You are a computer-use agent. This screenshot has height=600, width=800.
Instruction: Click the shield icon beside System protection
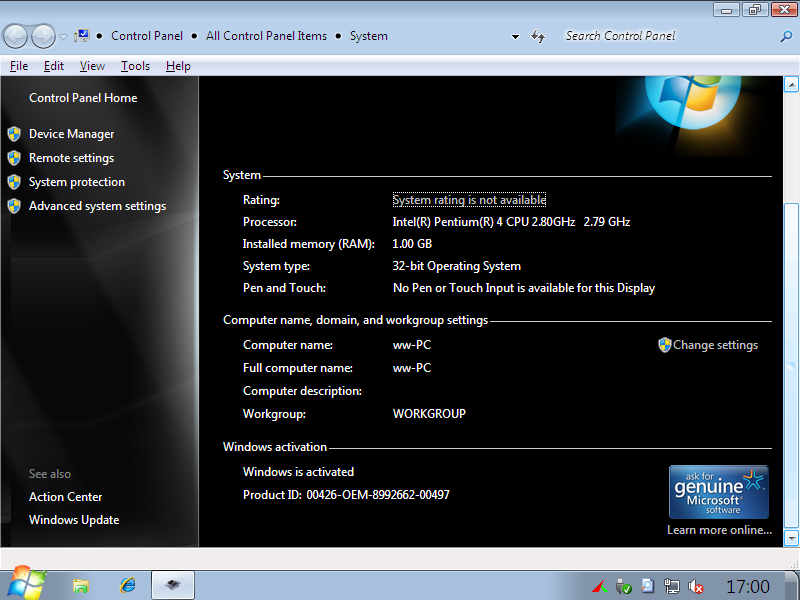point(14,182)
